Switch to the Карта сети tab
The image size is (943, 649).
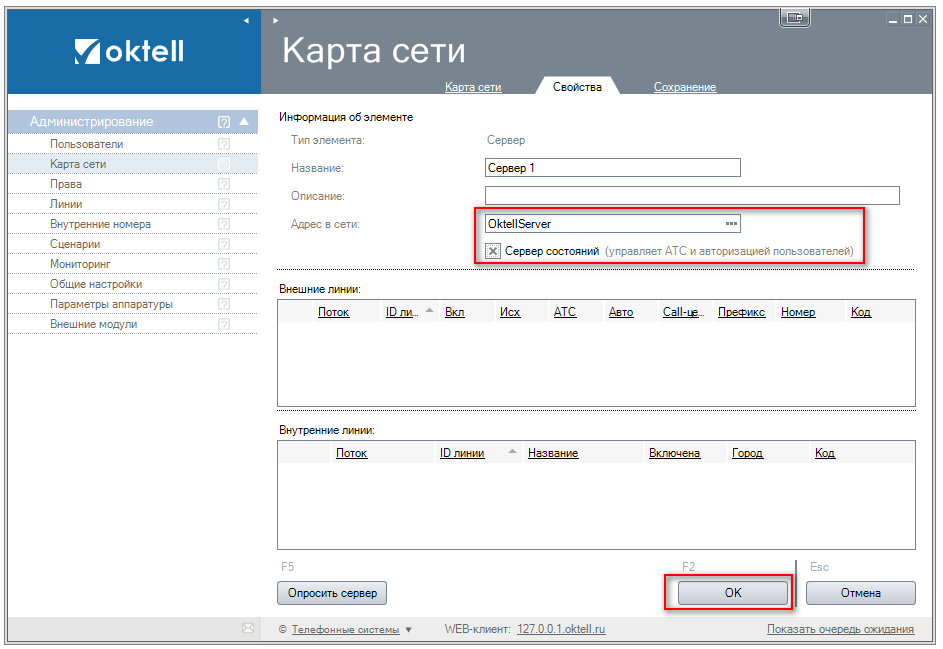click(473, 87)
